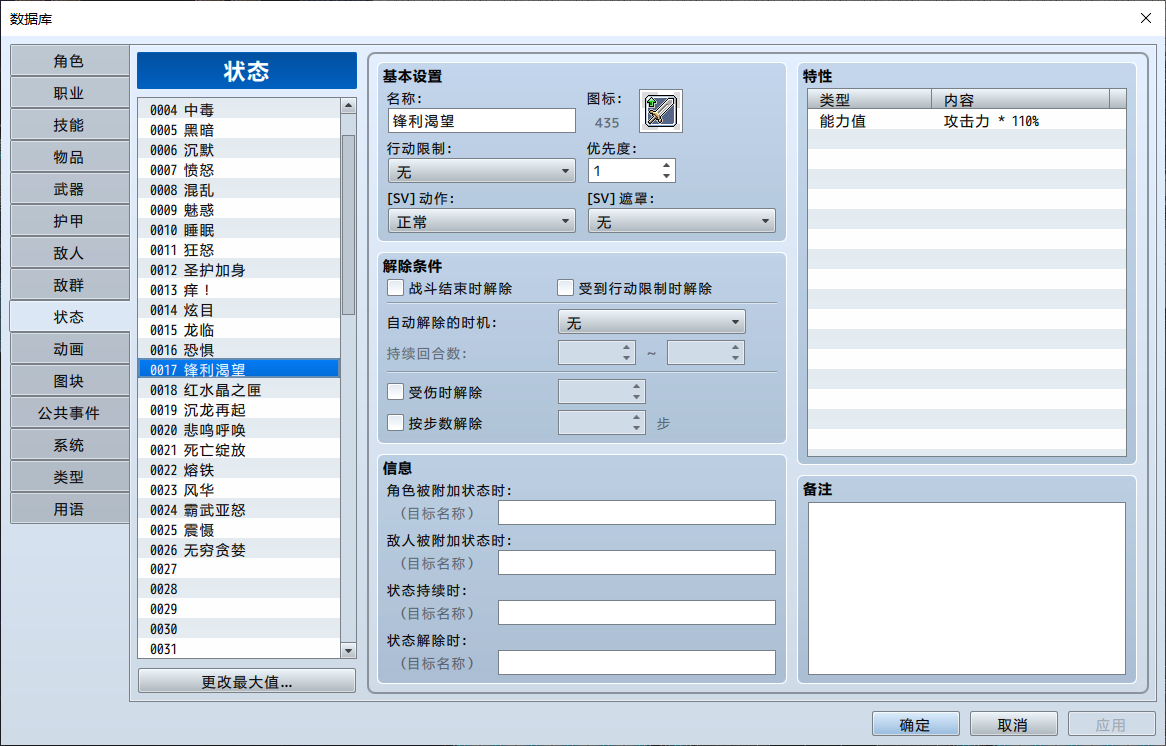The height and width of the screenshot is (746, 1166).
Task: Select state 0011 狂怒
Action: coord(239,250)
